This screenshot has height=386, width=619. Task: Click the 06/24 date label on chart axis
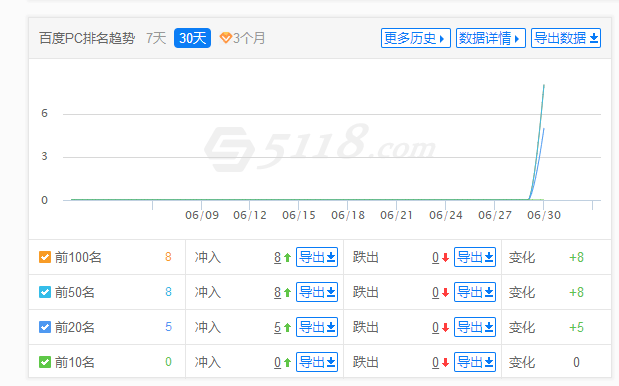coord(446,215)
